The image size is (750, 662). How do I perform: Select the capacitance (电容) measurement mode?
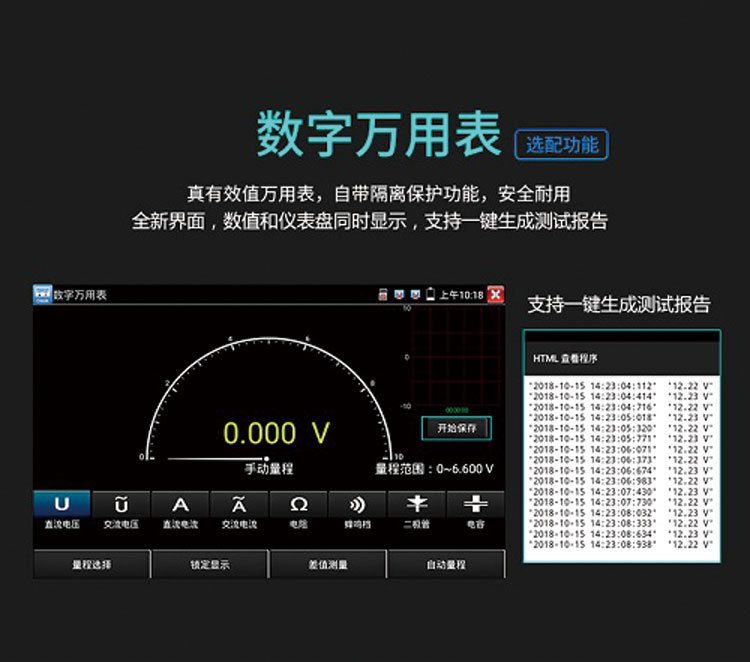pyautogui.click(x=475, y=510)
